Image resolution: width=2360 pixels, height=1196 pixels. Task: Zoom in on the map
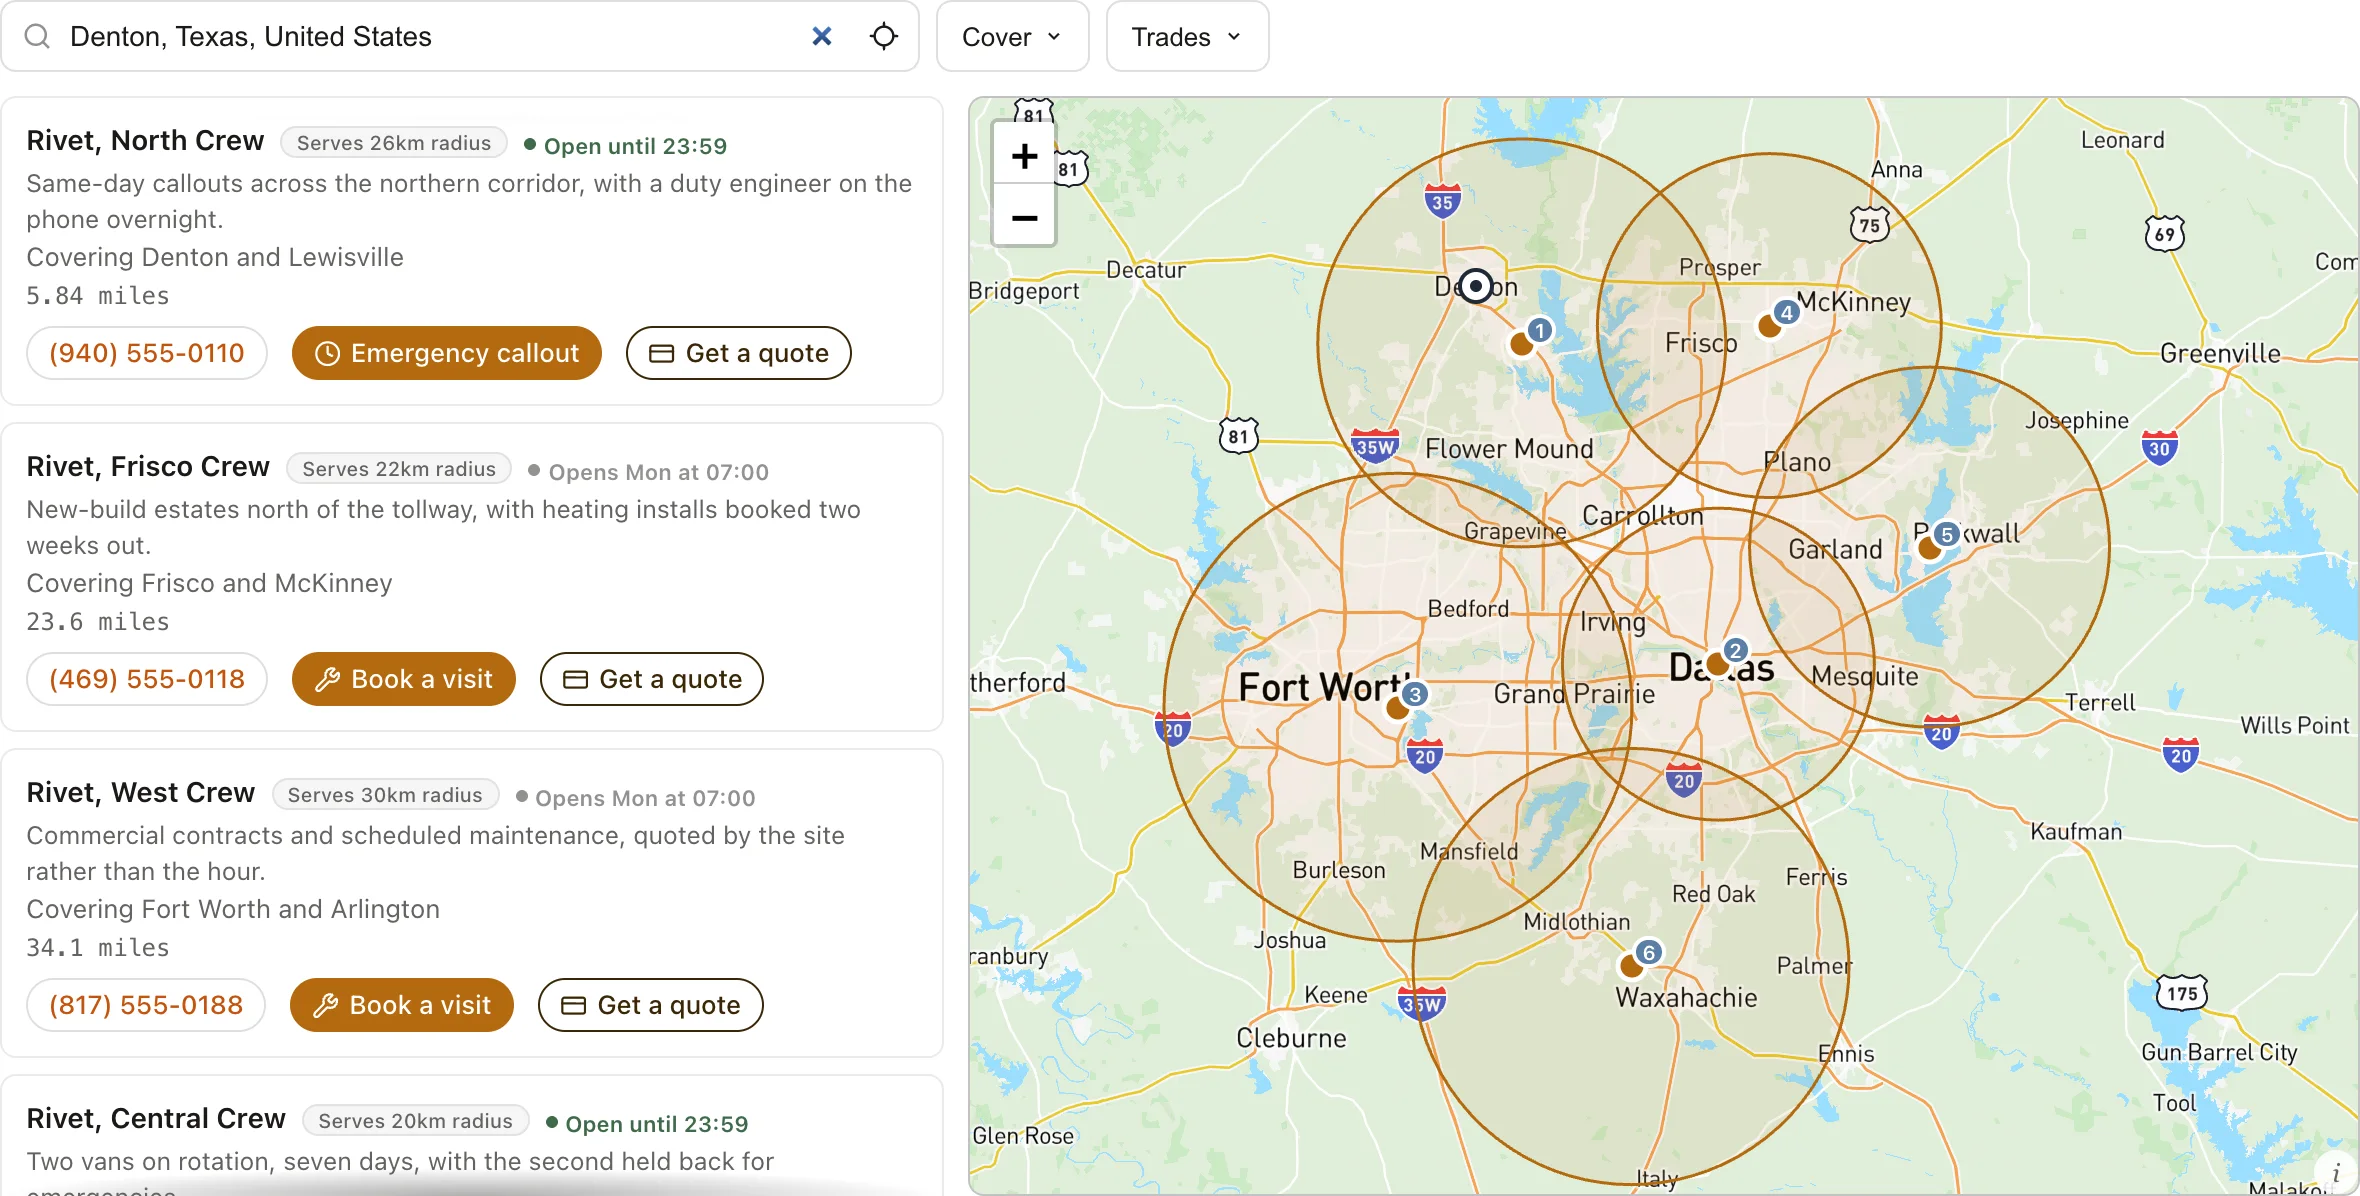[x=1024, y=156]
